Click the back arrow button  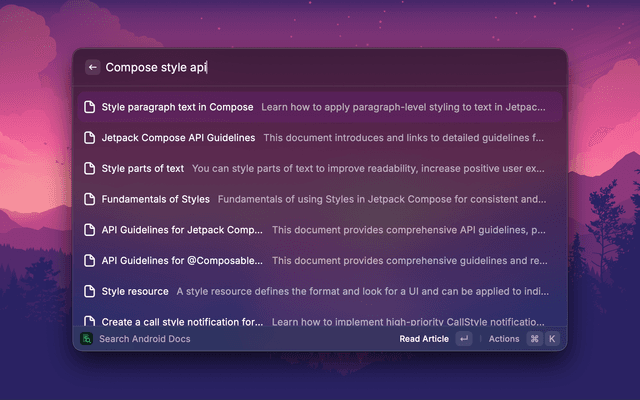tap(93, 67)
